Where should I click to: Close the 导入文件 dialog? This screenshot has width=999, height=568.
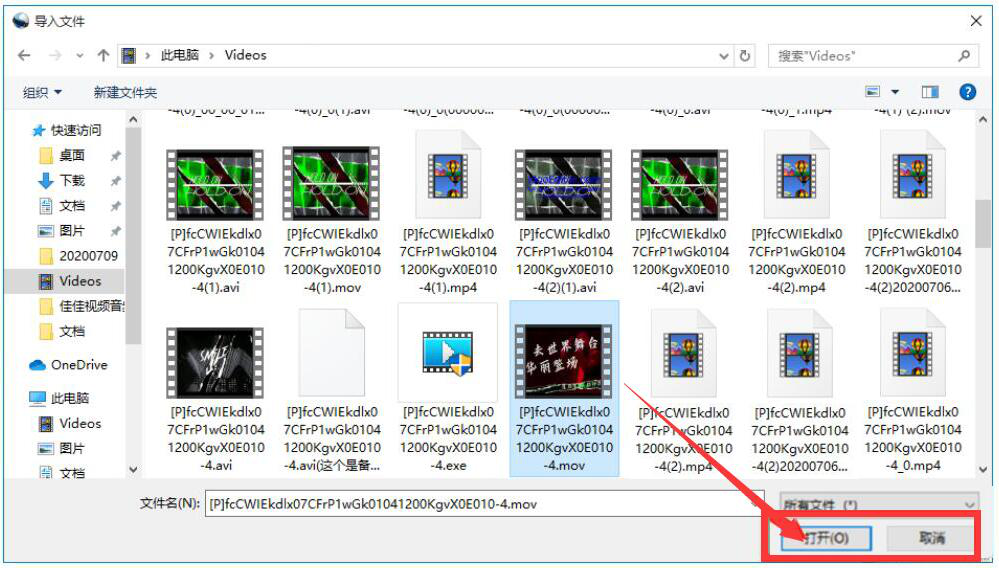(x=976, y=21)
